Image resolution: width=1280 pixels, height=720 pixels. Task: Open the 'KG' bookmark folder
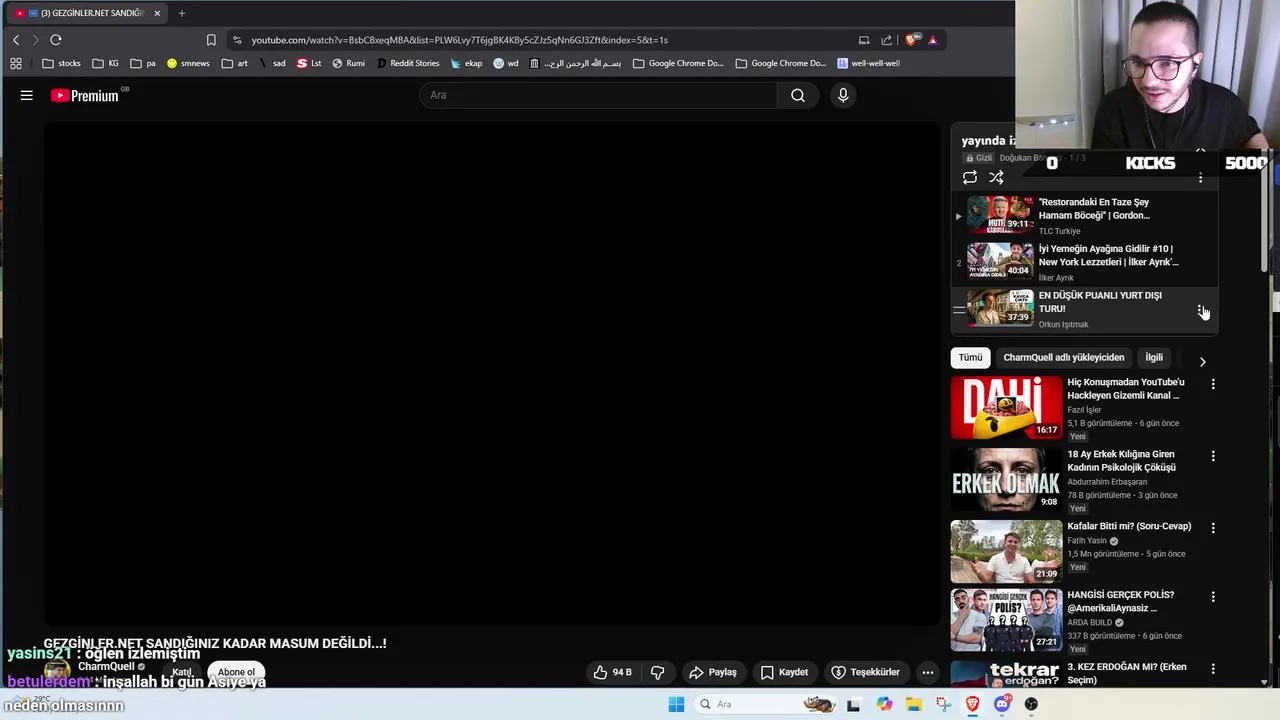pos(106,63)
